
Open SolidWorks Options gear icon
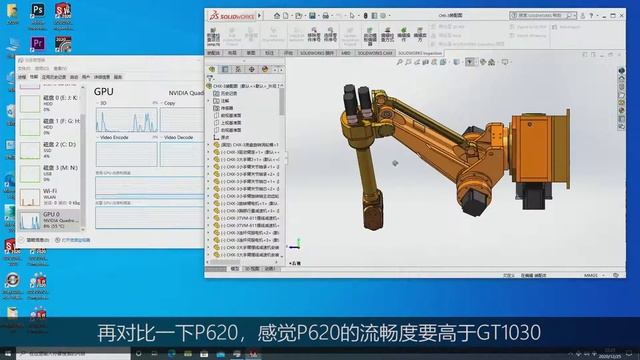383,16
